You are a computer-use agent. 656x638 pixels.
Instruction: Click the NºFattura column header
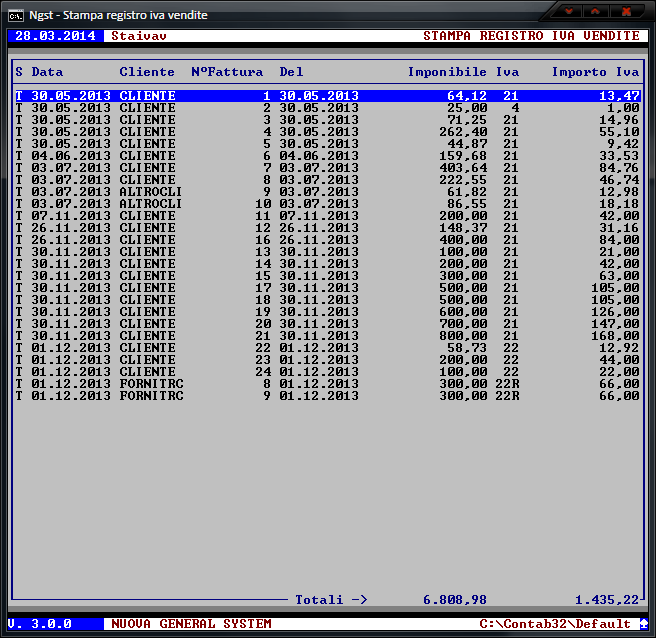coord(227,72)
